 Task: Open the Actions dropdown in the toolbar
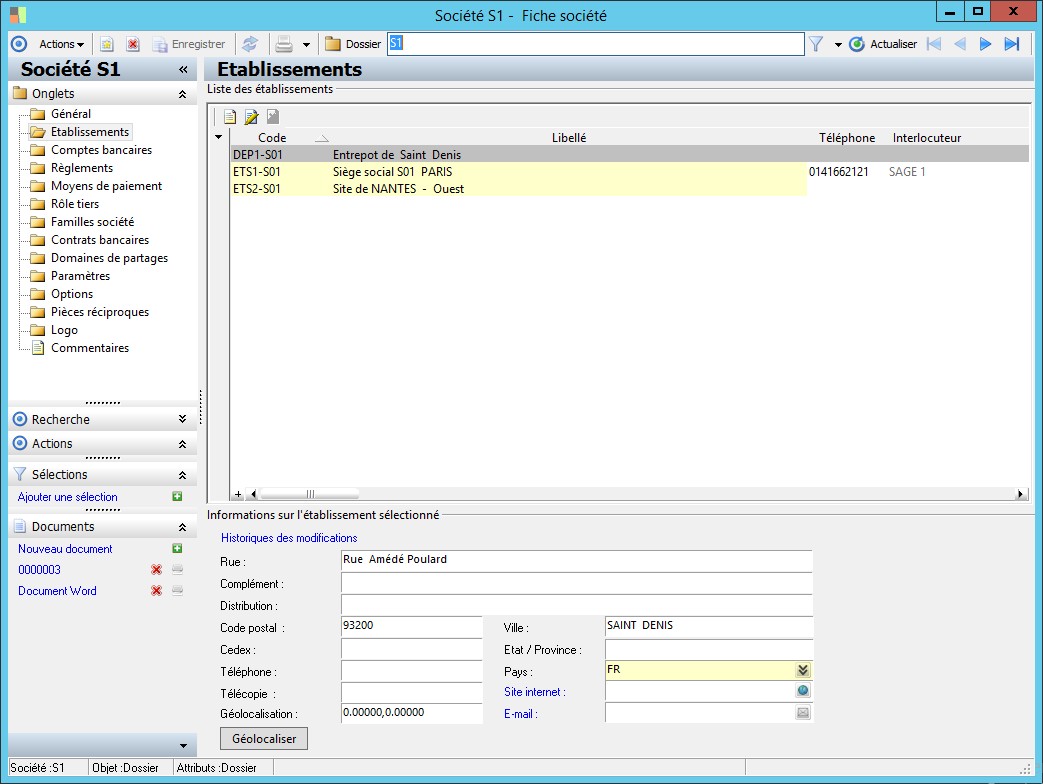61,44
